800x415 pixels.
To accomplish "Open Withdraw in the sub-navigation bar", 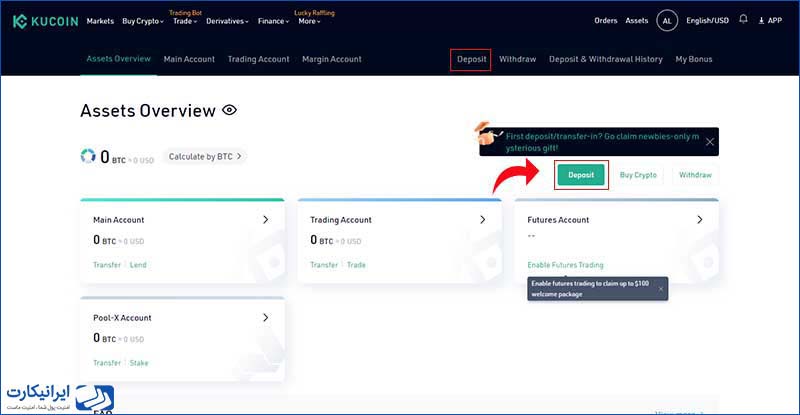I will pyautogui.click(x=517, y=59).
